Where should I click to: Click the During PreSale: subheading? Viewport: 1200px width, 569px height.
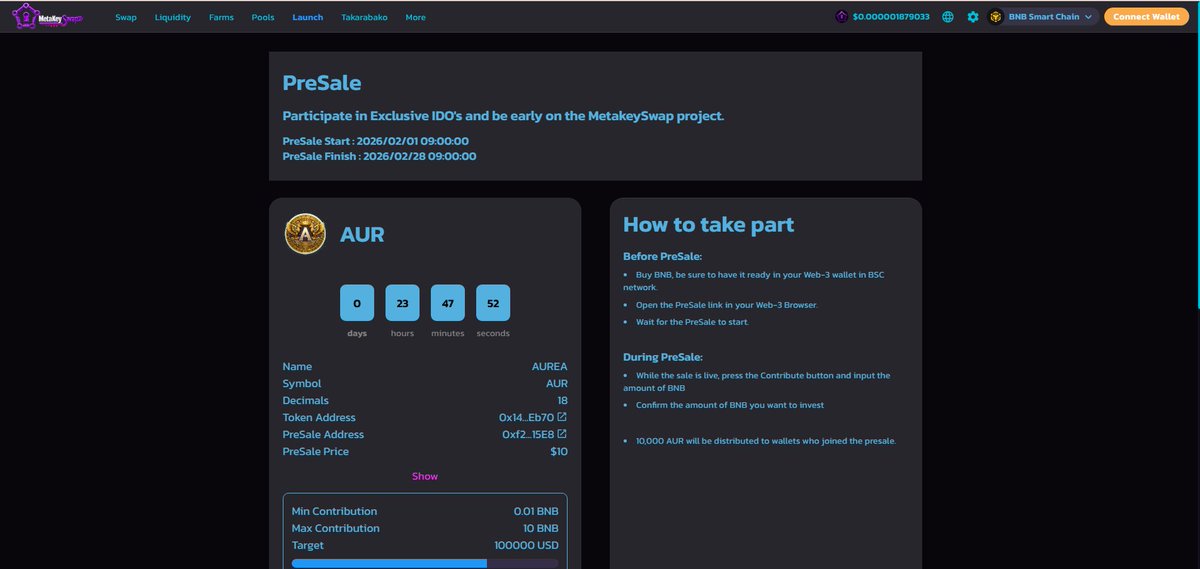(663, 357)
